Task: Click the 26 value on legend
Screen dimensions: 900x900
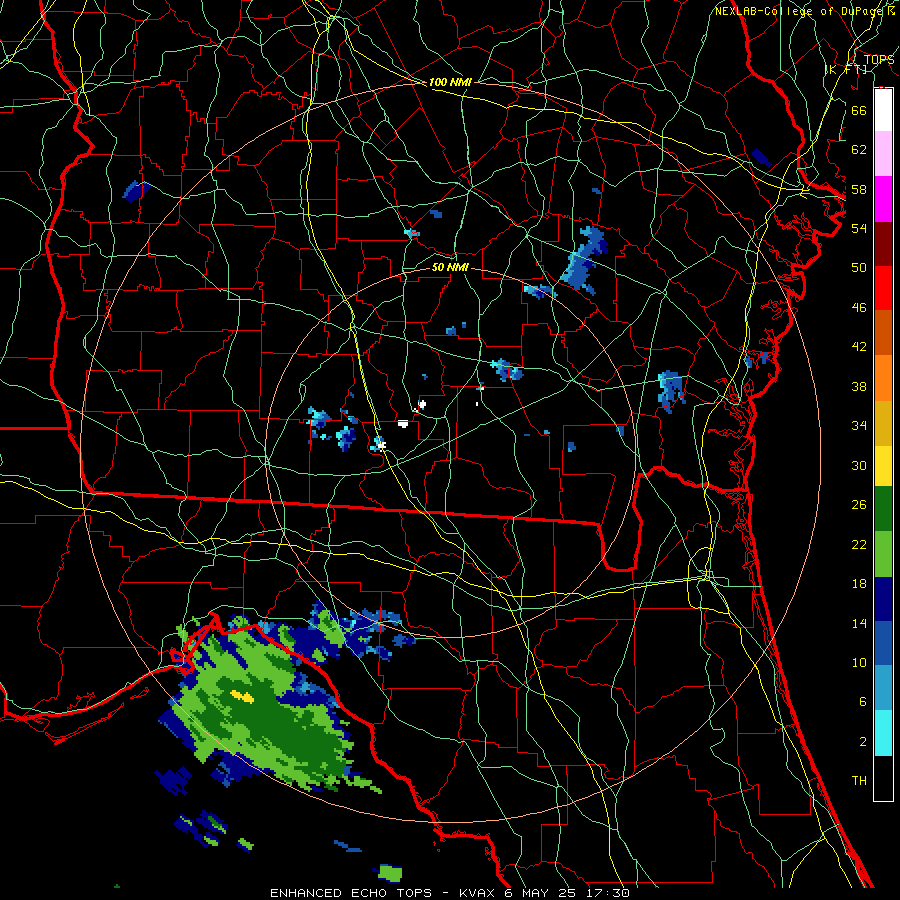Action: click(x=859, y=505)
